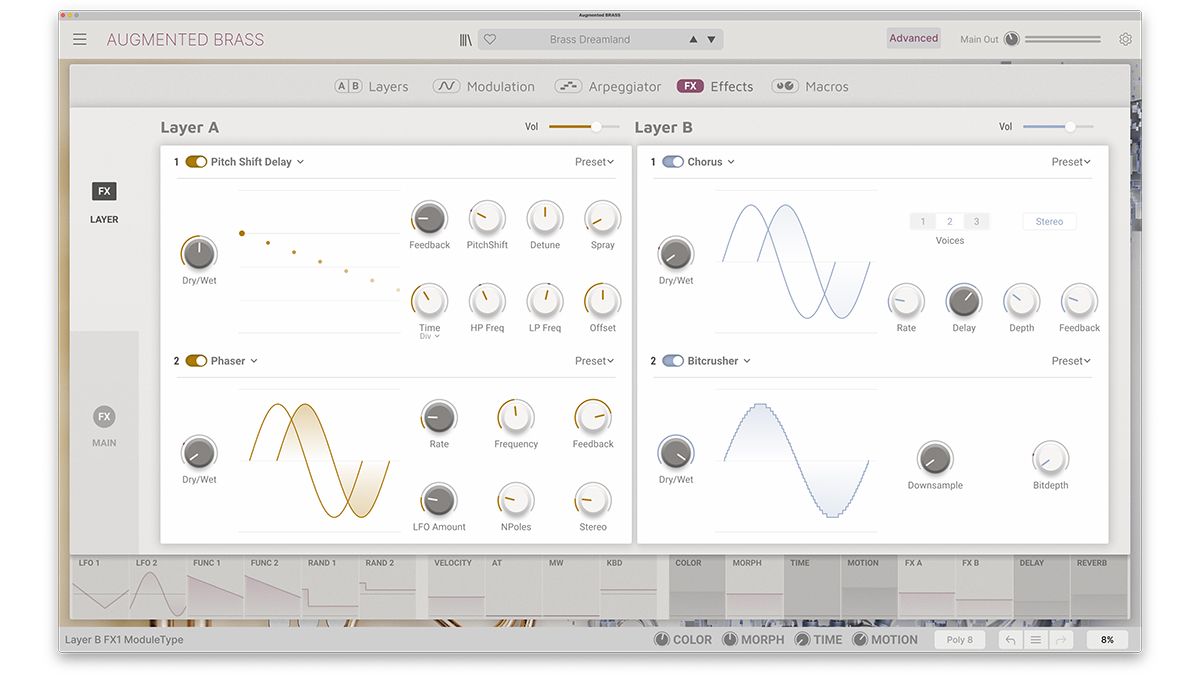Open the Chorus effect type dropdown
1200x675 pixels.
coord(711,162)
